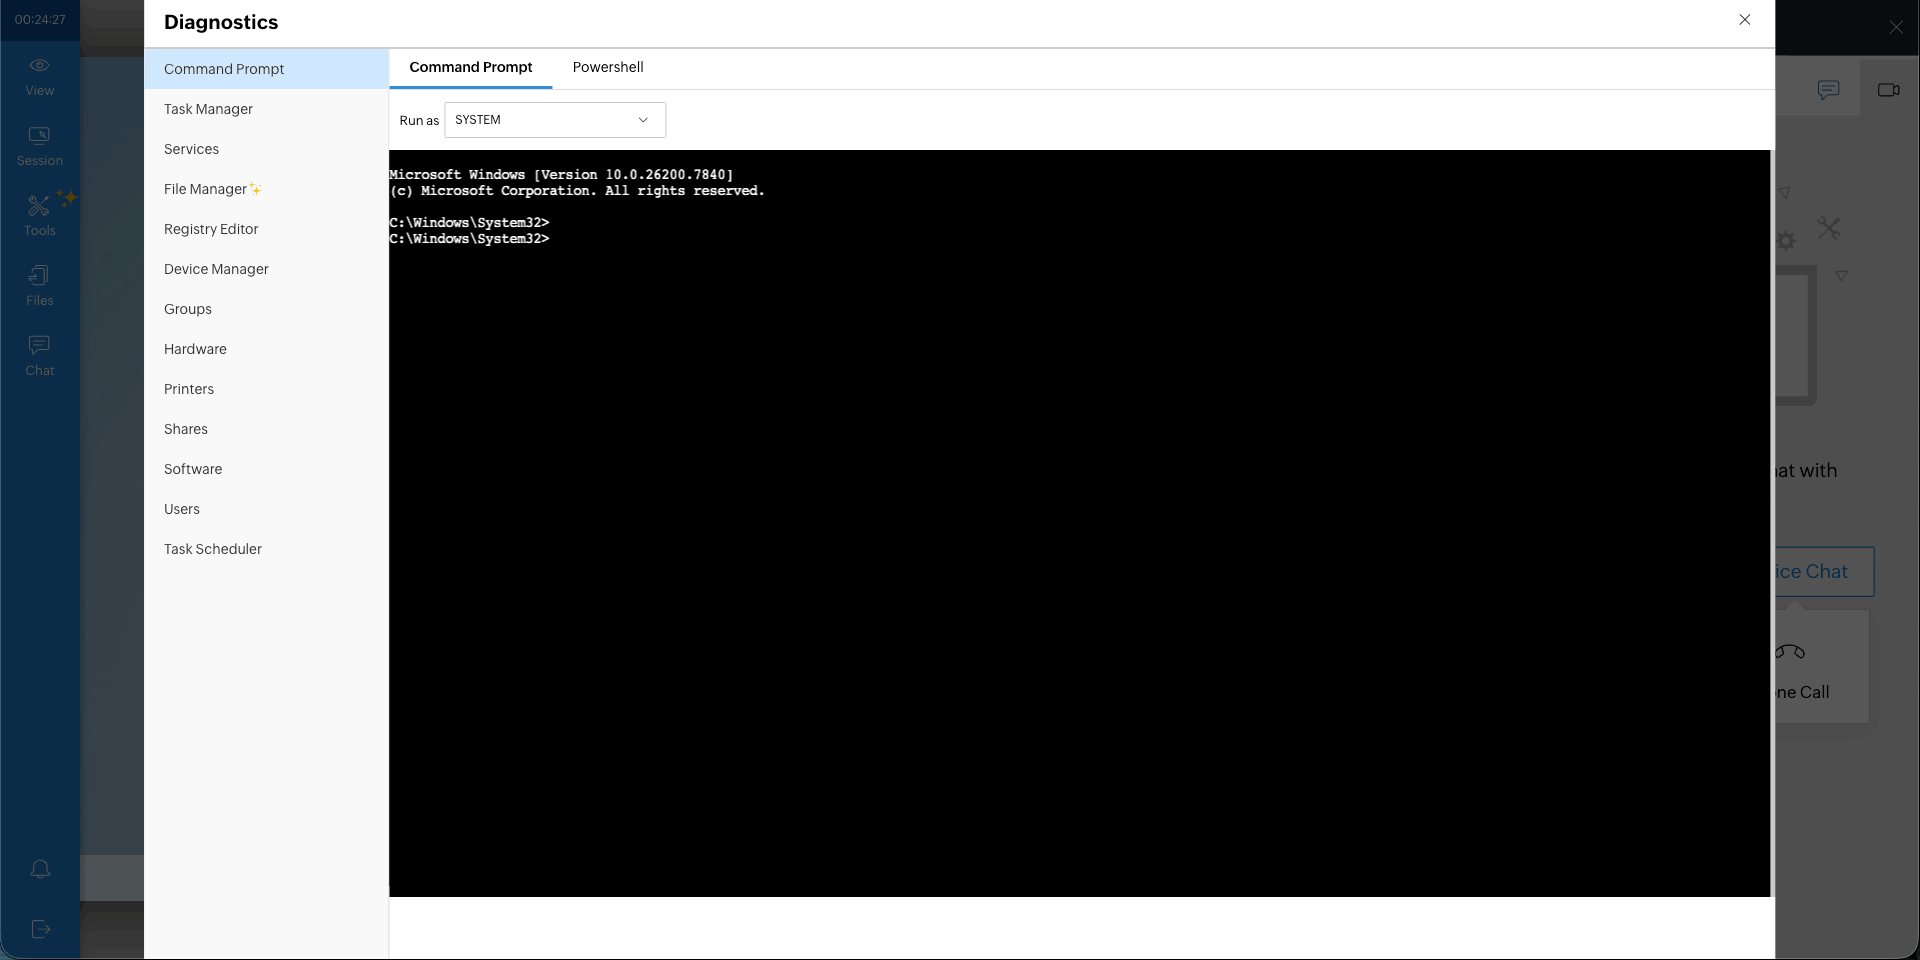Open Device Manager
1920x960 pixels.
[x=266, y=269]
